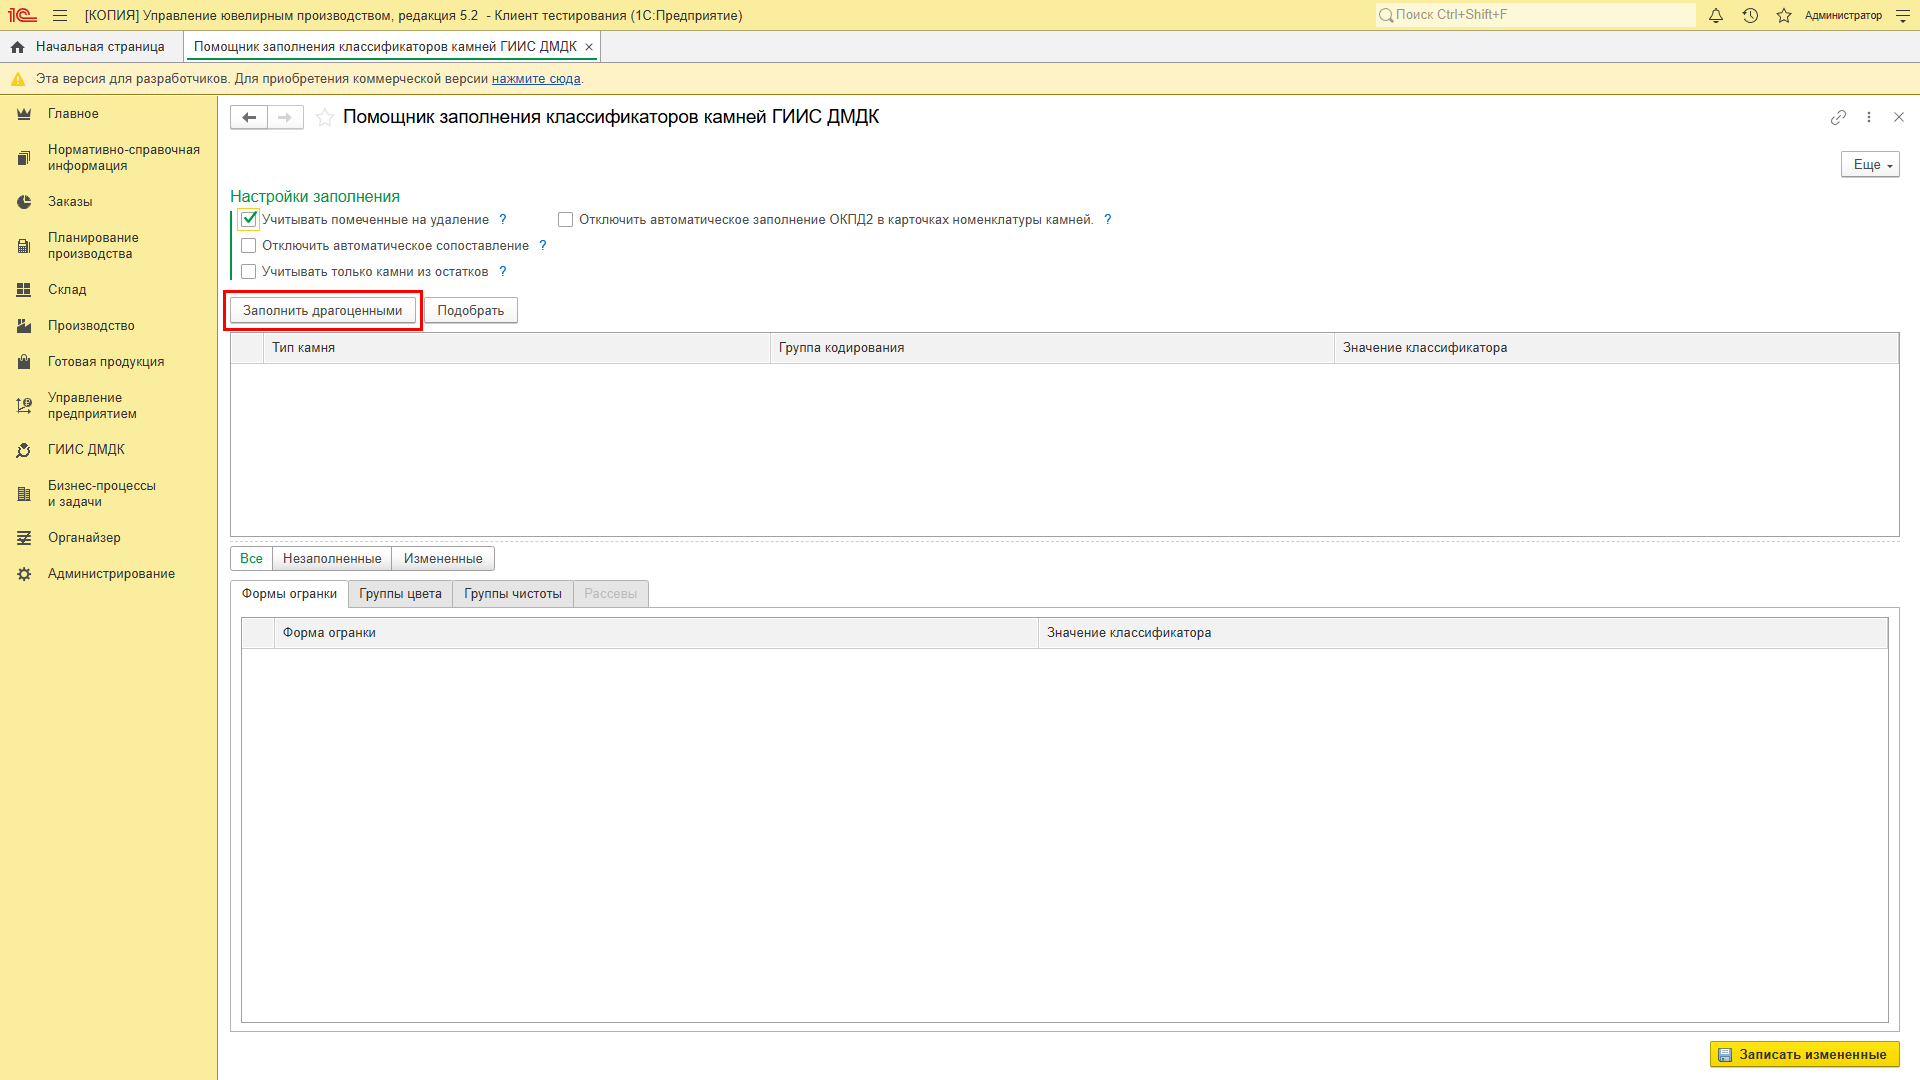Open the ГИИС ДМДК section
Screen dimensions: 1920x1080
[86, 450]
